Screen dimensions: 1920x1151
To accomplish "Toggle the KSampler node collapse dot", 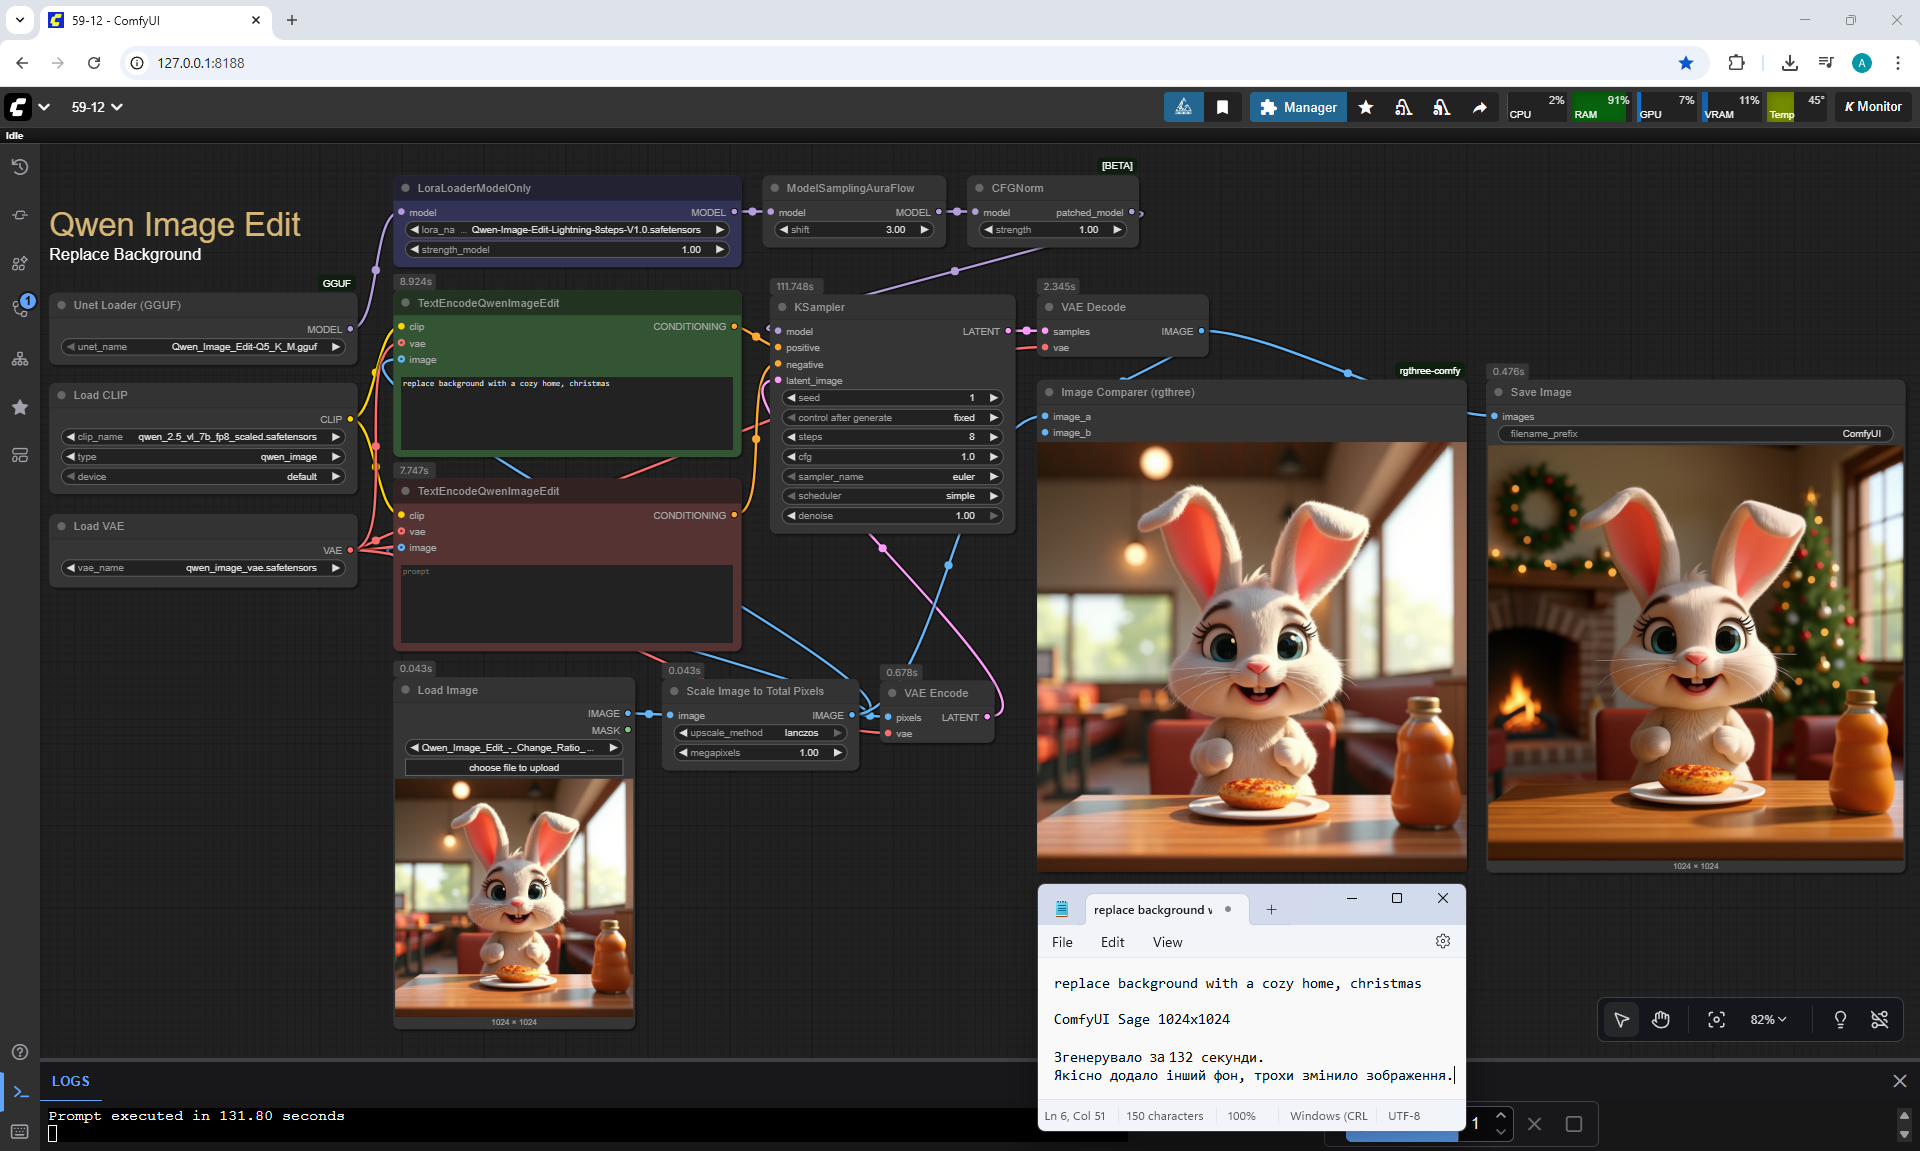I will (x=782, y=307).
